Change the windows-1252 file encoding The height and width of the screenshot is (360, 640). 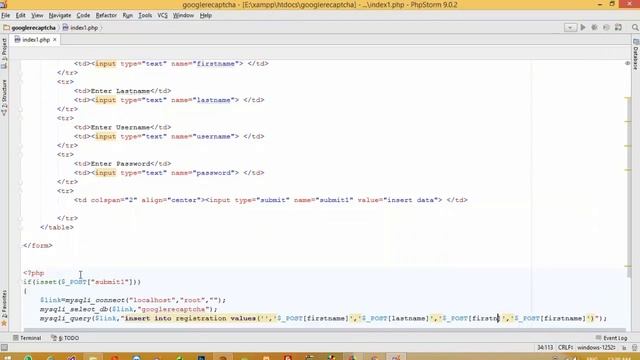click(x=596, y=348)
